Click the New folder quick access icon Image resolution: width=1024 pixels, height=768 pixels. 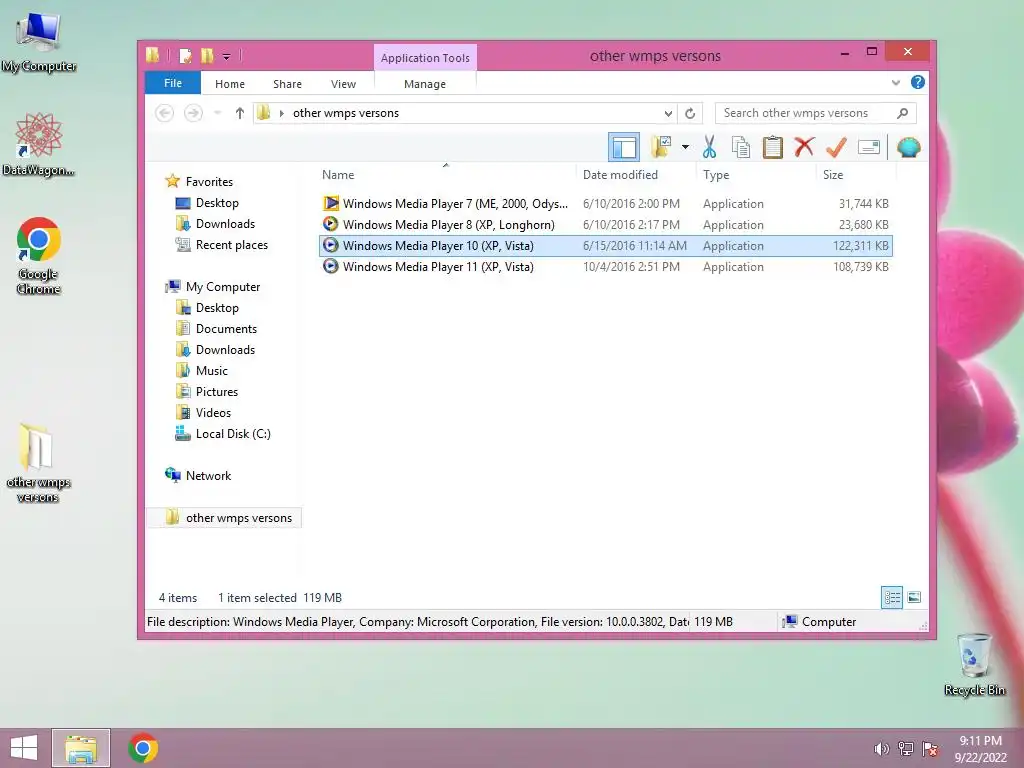pyautogui.click(x=208, y=56)
